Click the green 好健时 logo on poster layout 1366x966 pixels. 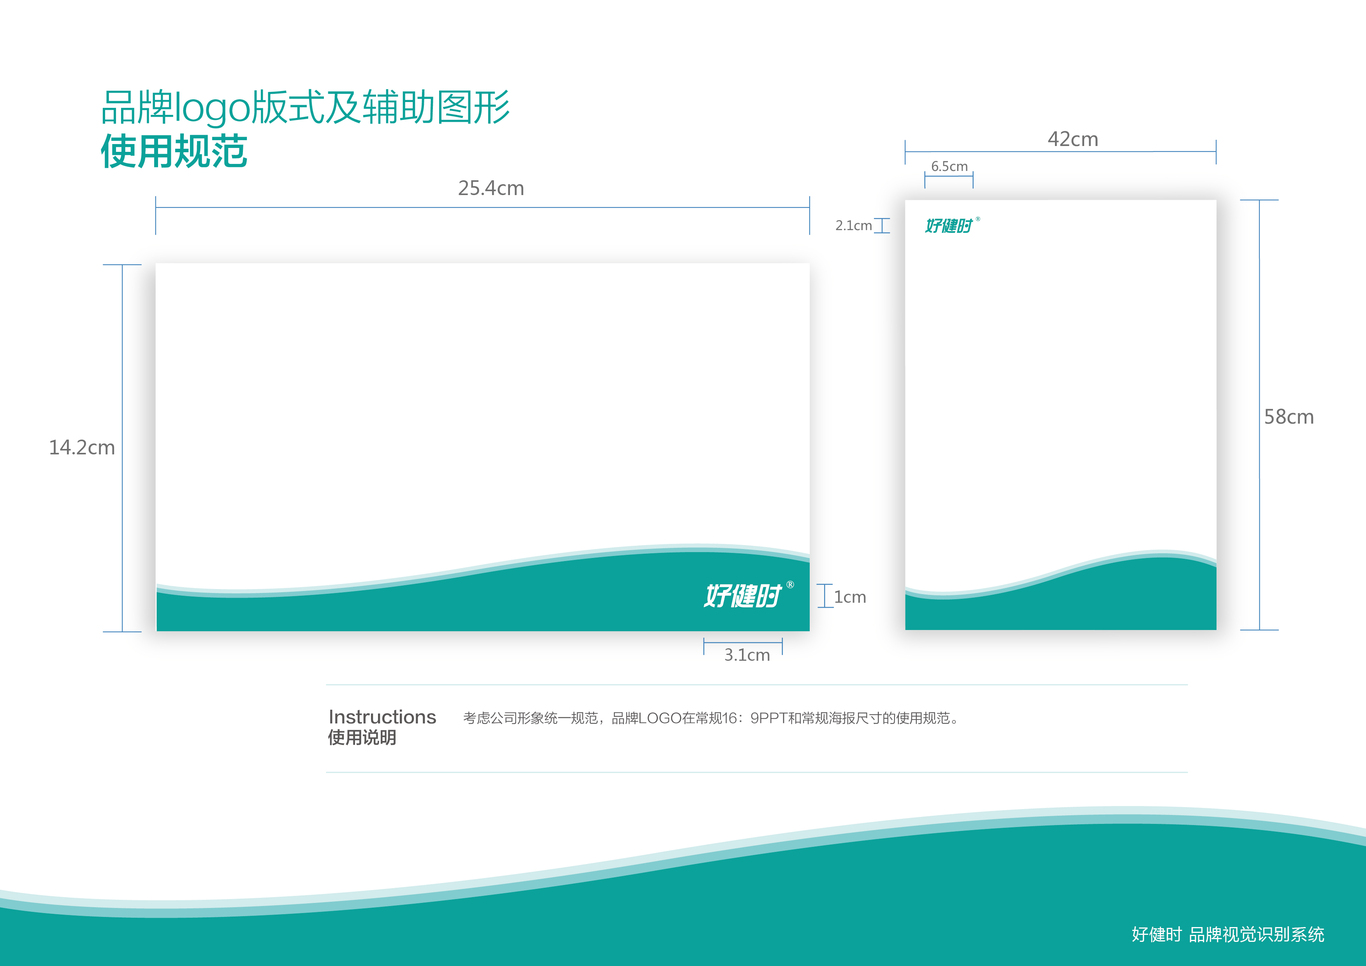952,225
